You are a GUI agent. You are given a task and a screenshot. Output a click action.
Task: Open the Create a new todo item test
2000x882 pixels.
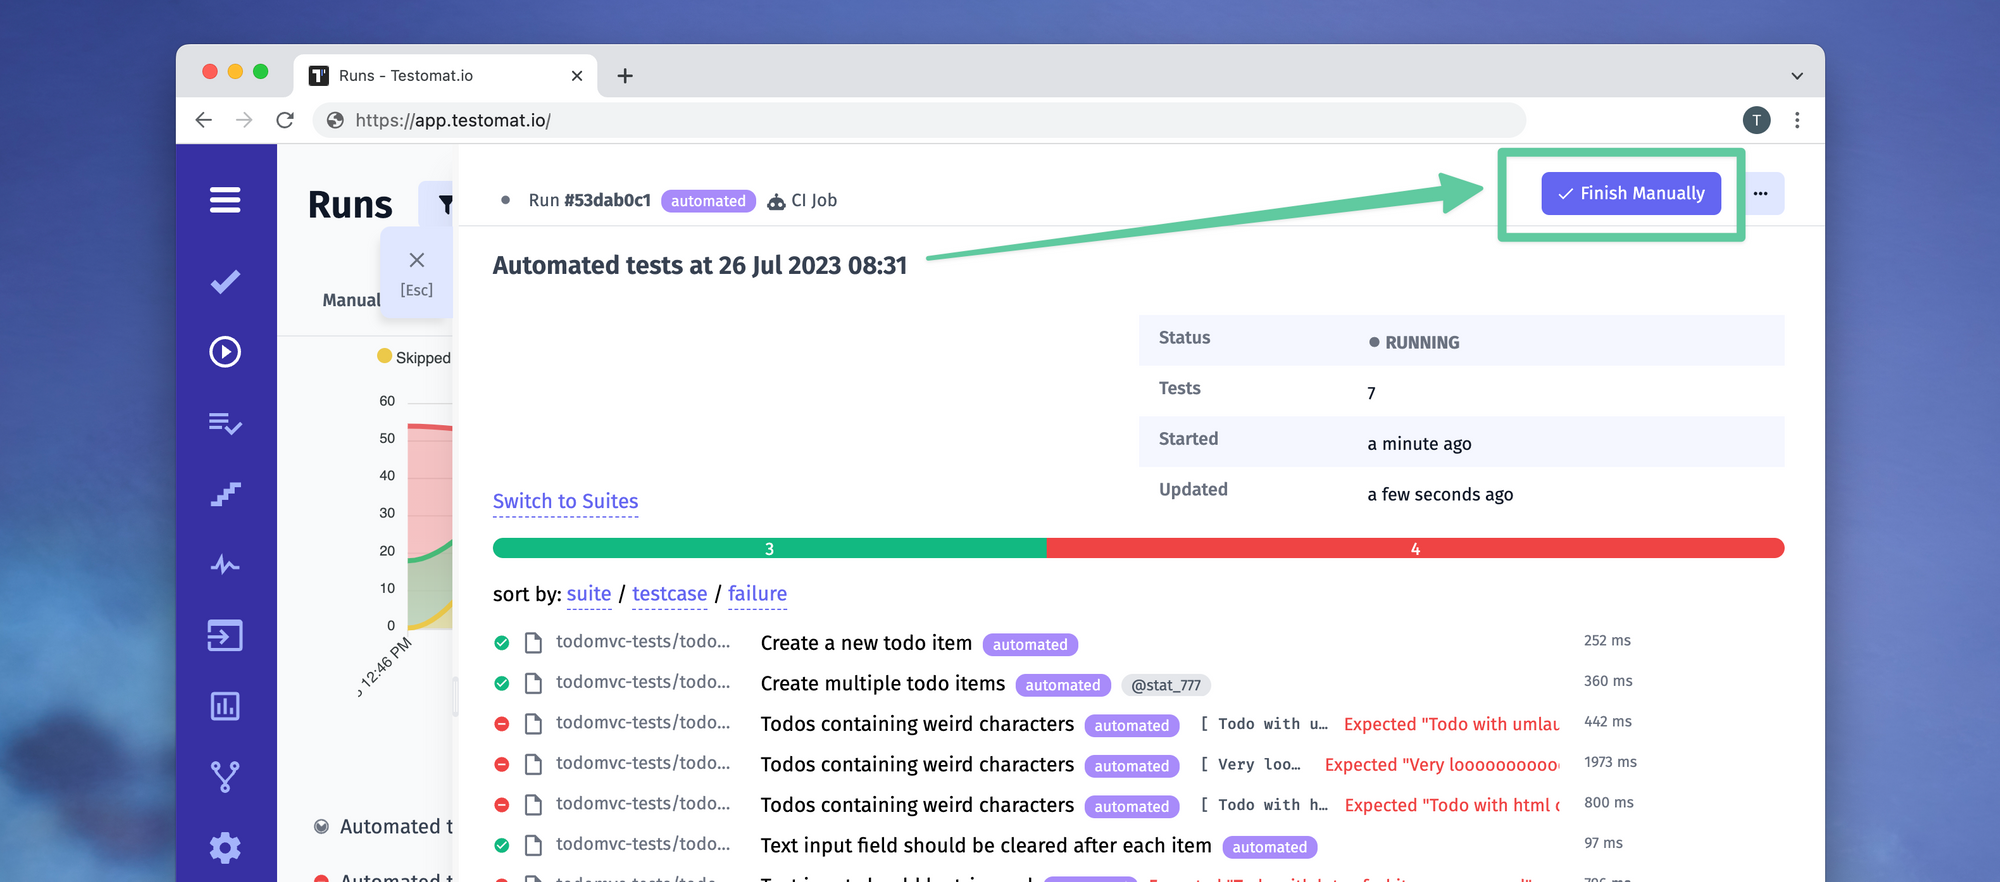[x=866, y=643]
